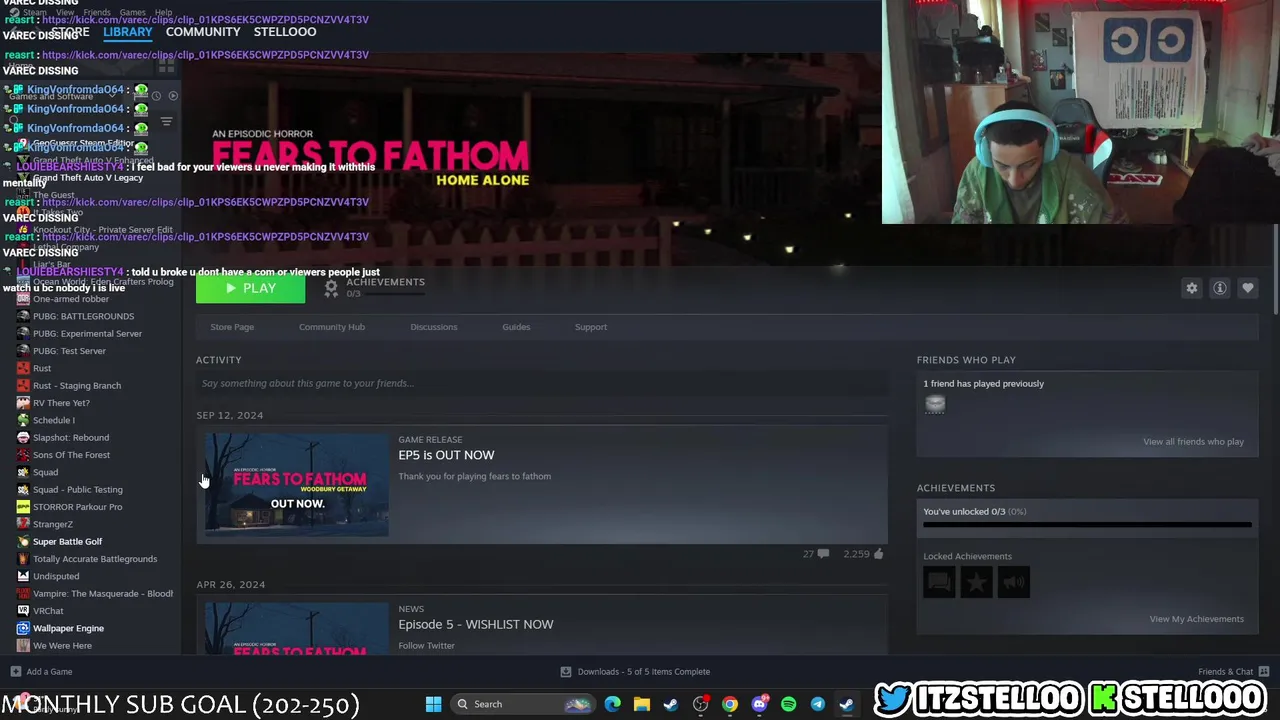Open the Friends & Chat icon
Image resolution: width=1280 pixels, height=720 pixels.
[x=1264, y=672]
